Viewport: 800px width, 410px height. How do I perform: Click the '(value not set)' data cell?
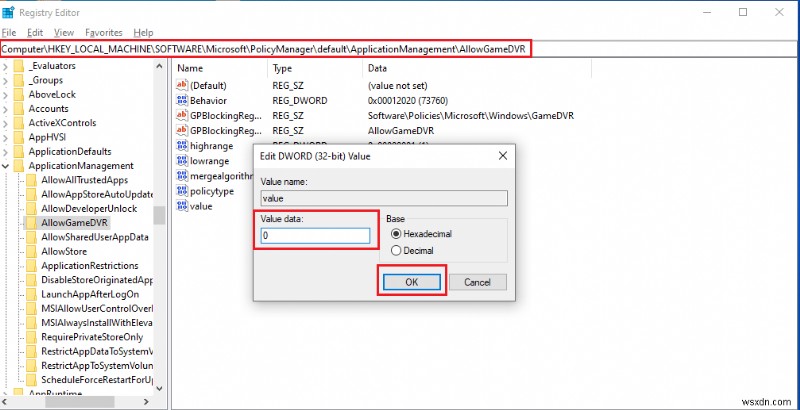pyautogui.click(x=397, y=86)
